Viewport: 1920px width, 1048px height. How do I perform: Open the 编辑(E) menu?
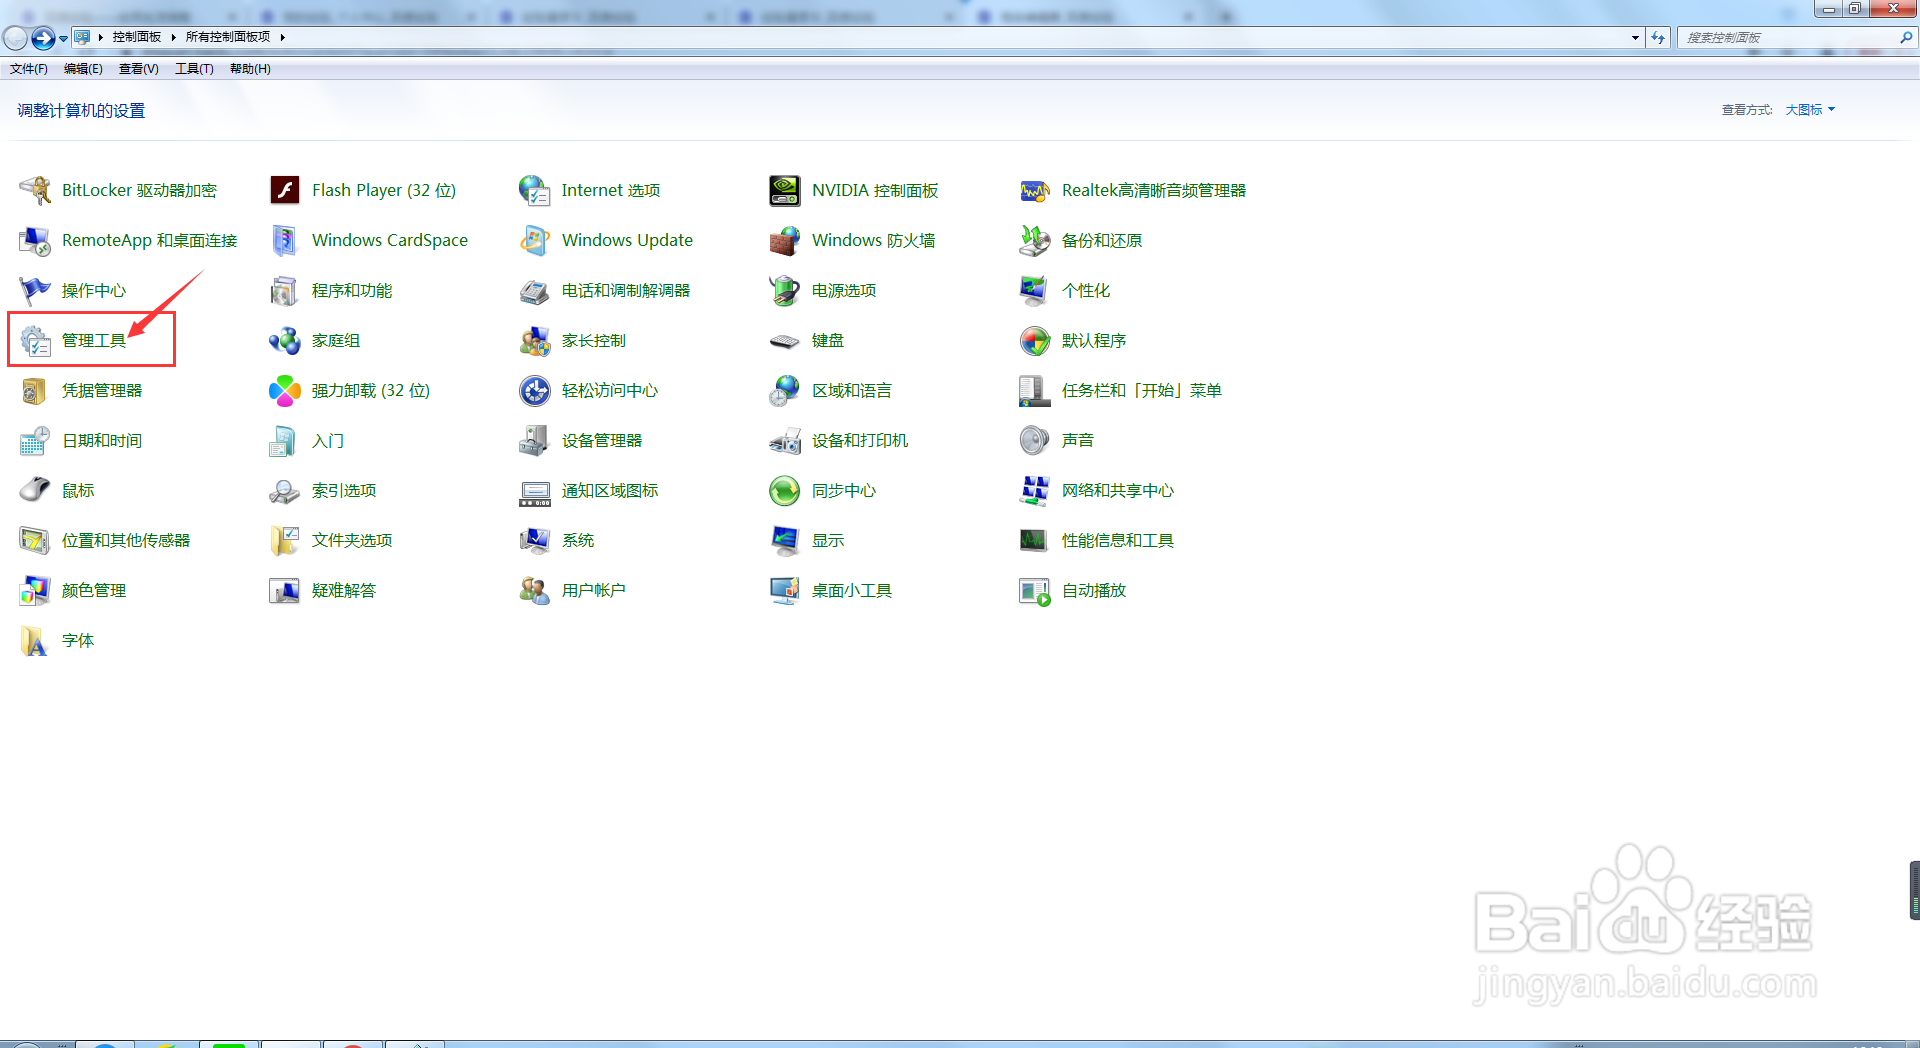(83, 69)
